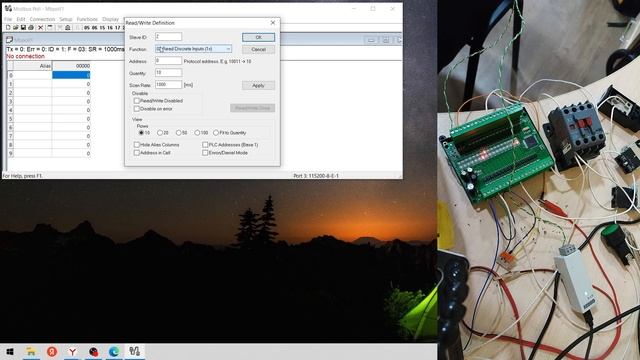Click the value cell in row 9
This screenshot has height=360, width=640.
tap(71, 153)
